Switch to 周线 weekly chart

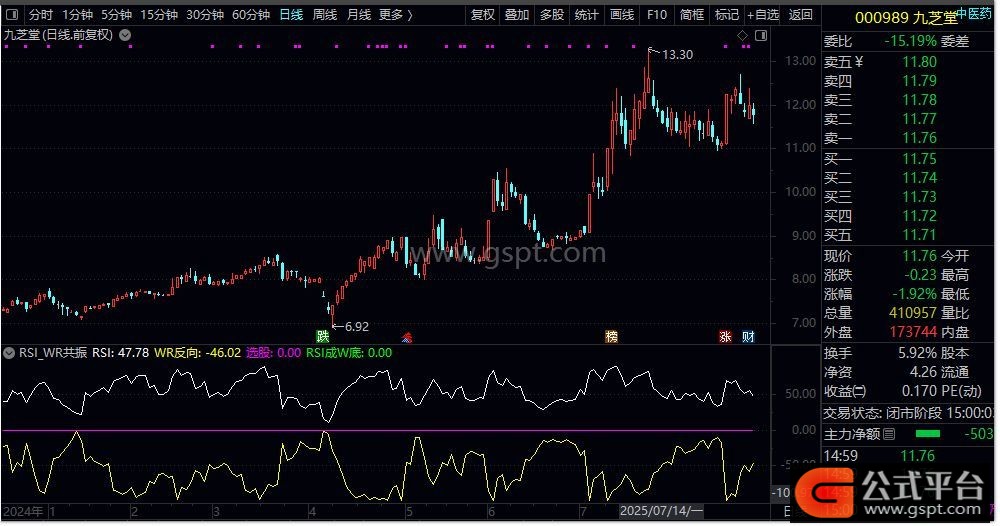pyautogui.click(x=325, y=14)
